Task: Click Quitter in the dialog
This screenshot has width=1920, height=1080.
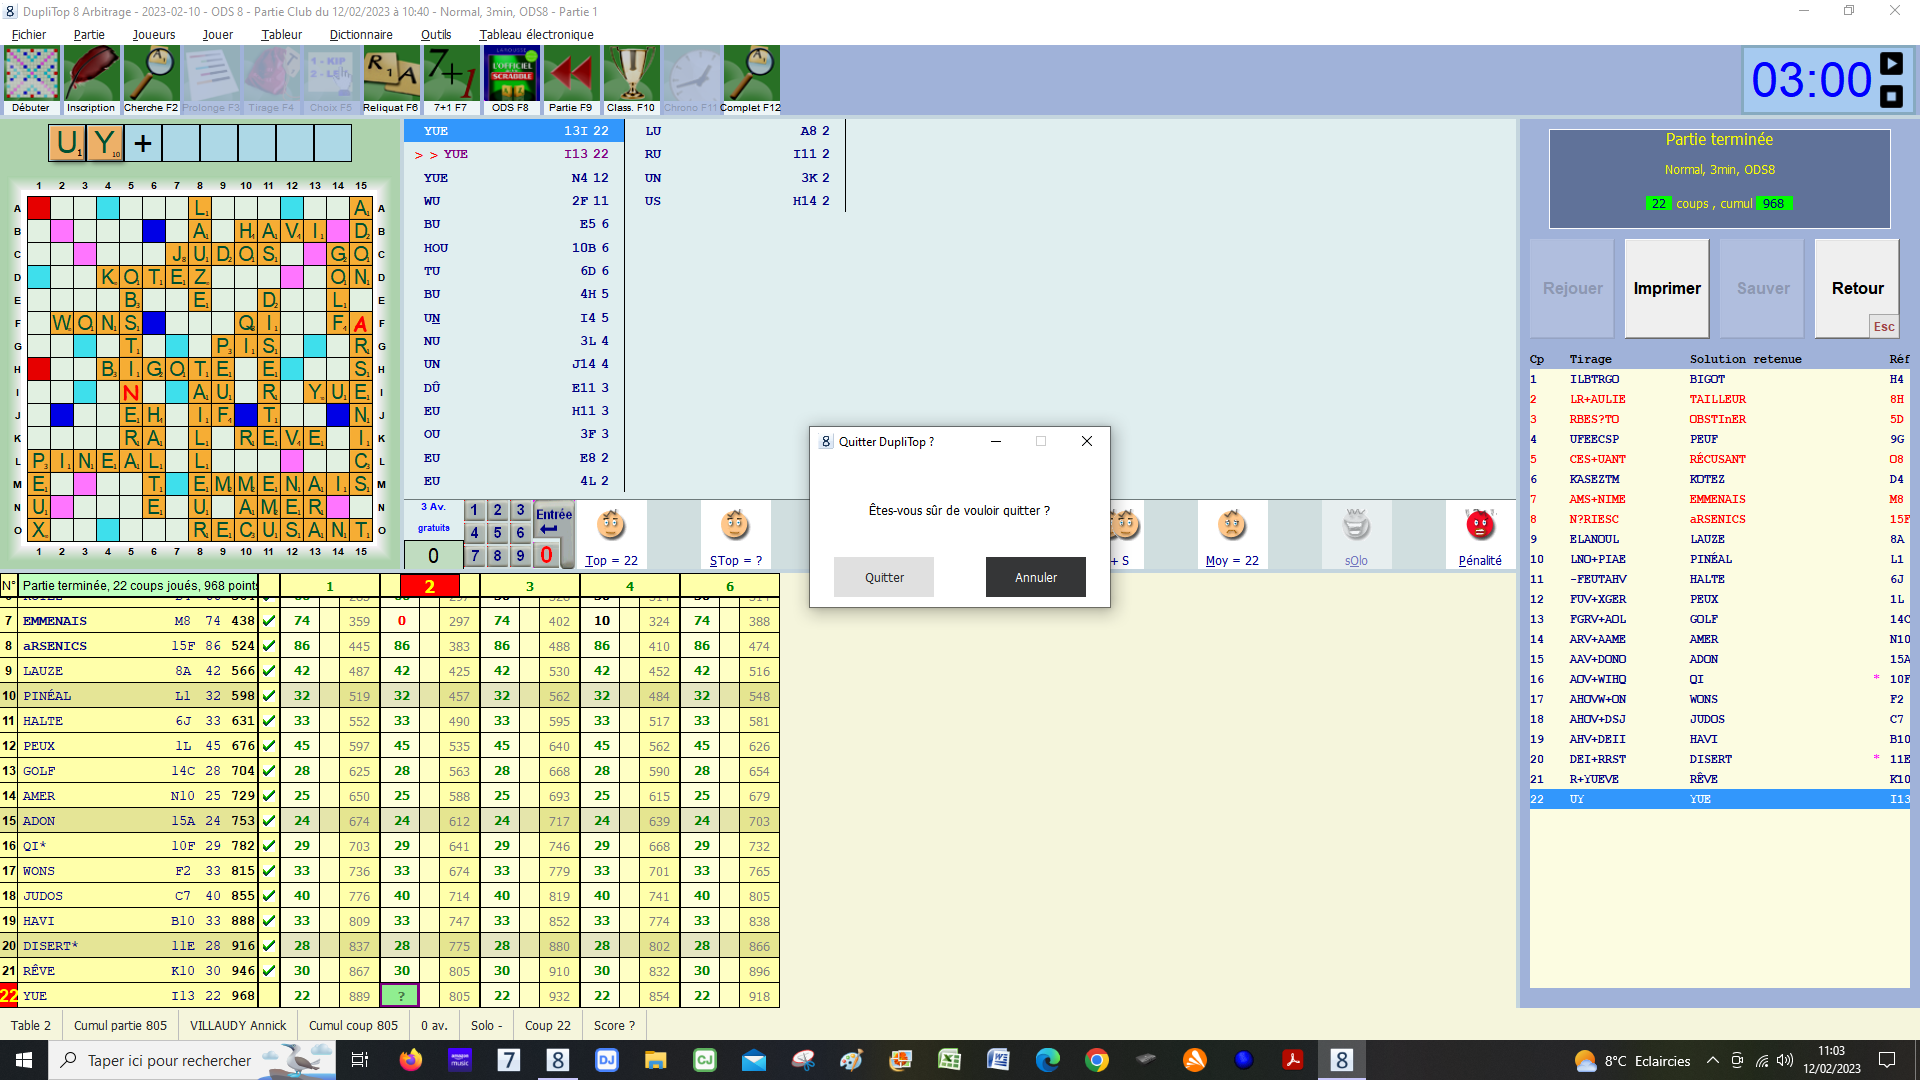Action: 884,577
